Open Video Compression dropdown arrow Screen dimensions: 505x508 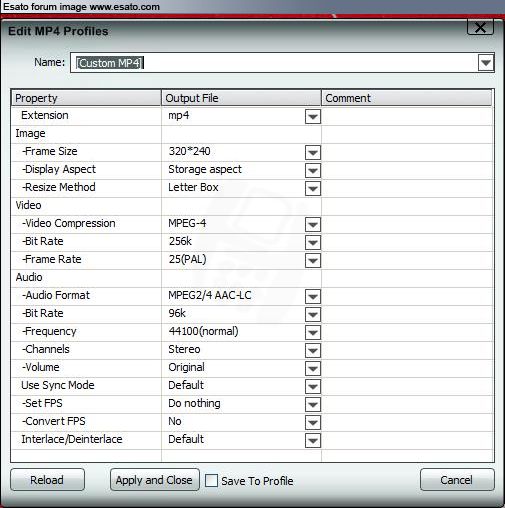[x=313, y=225]
